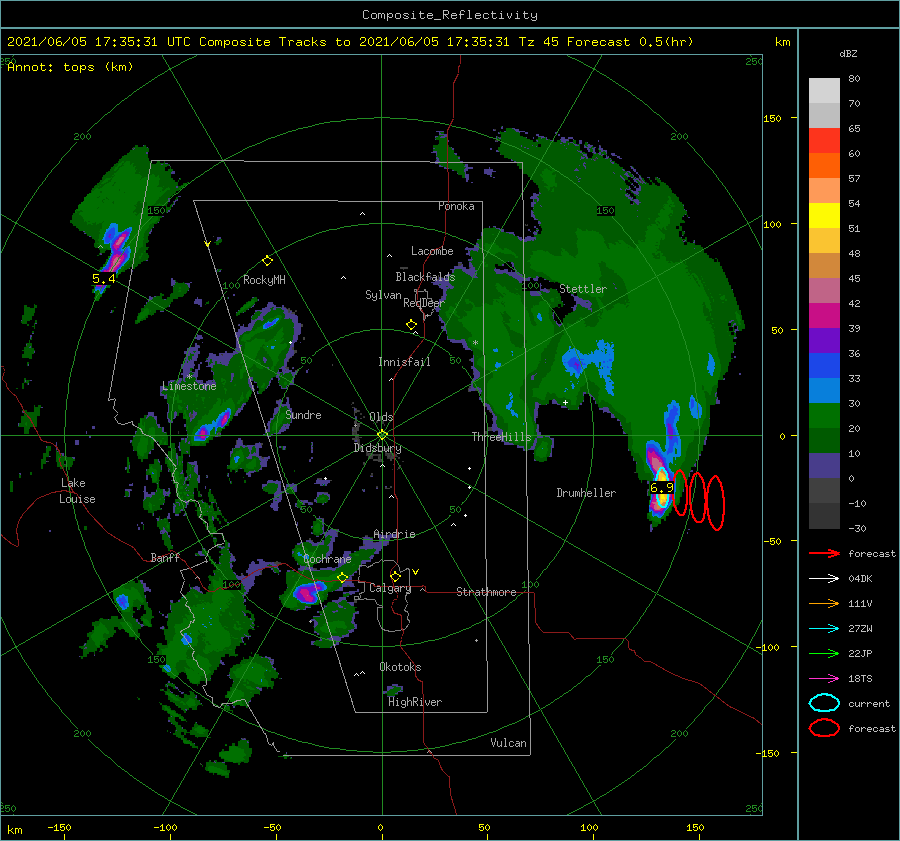Screen dimensions: 900x841
Task: Click the red swatch in the dBZ scale
Action: tap(824, 141)
